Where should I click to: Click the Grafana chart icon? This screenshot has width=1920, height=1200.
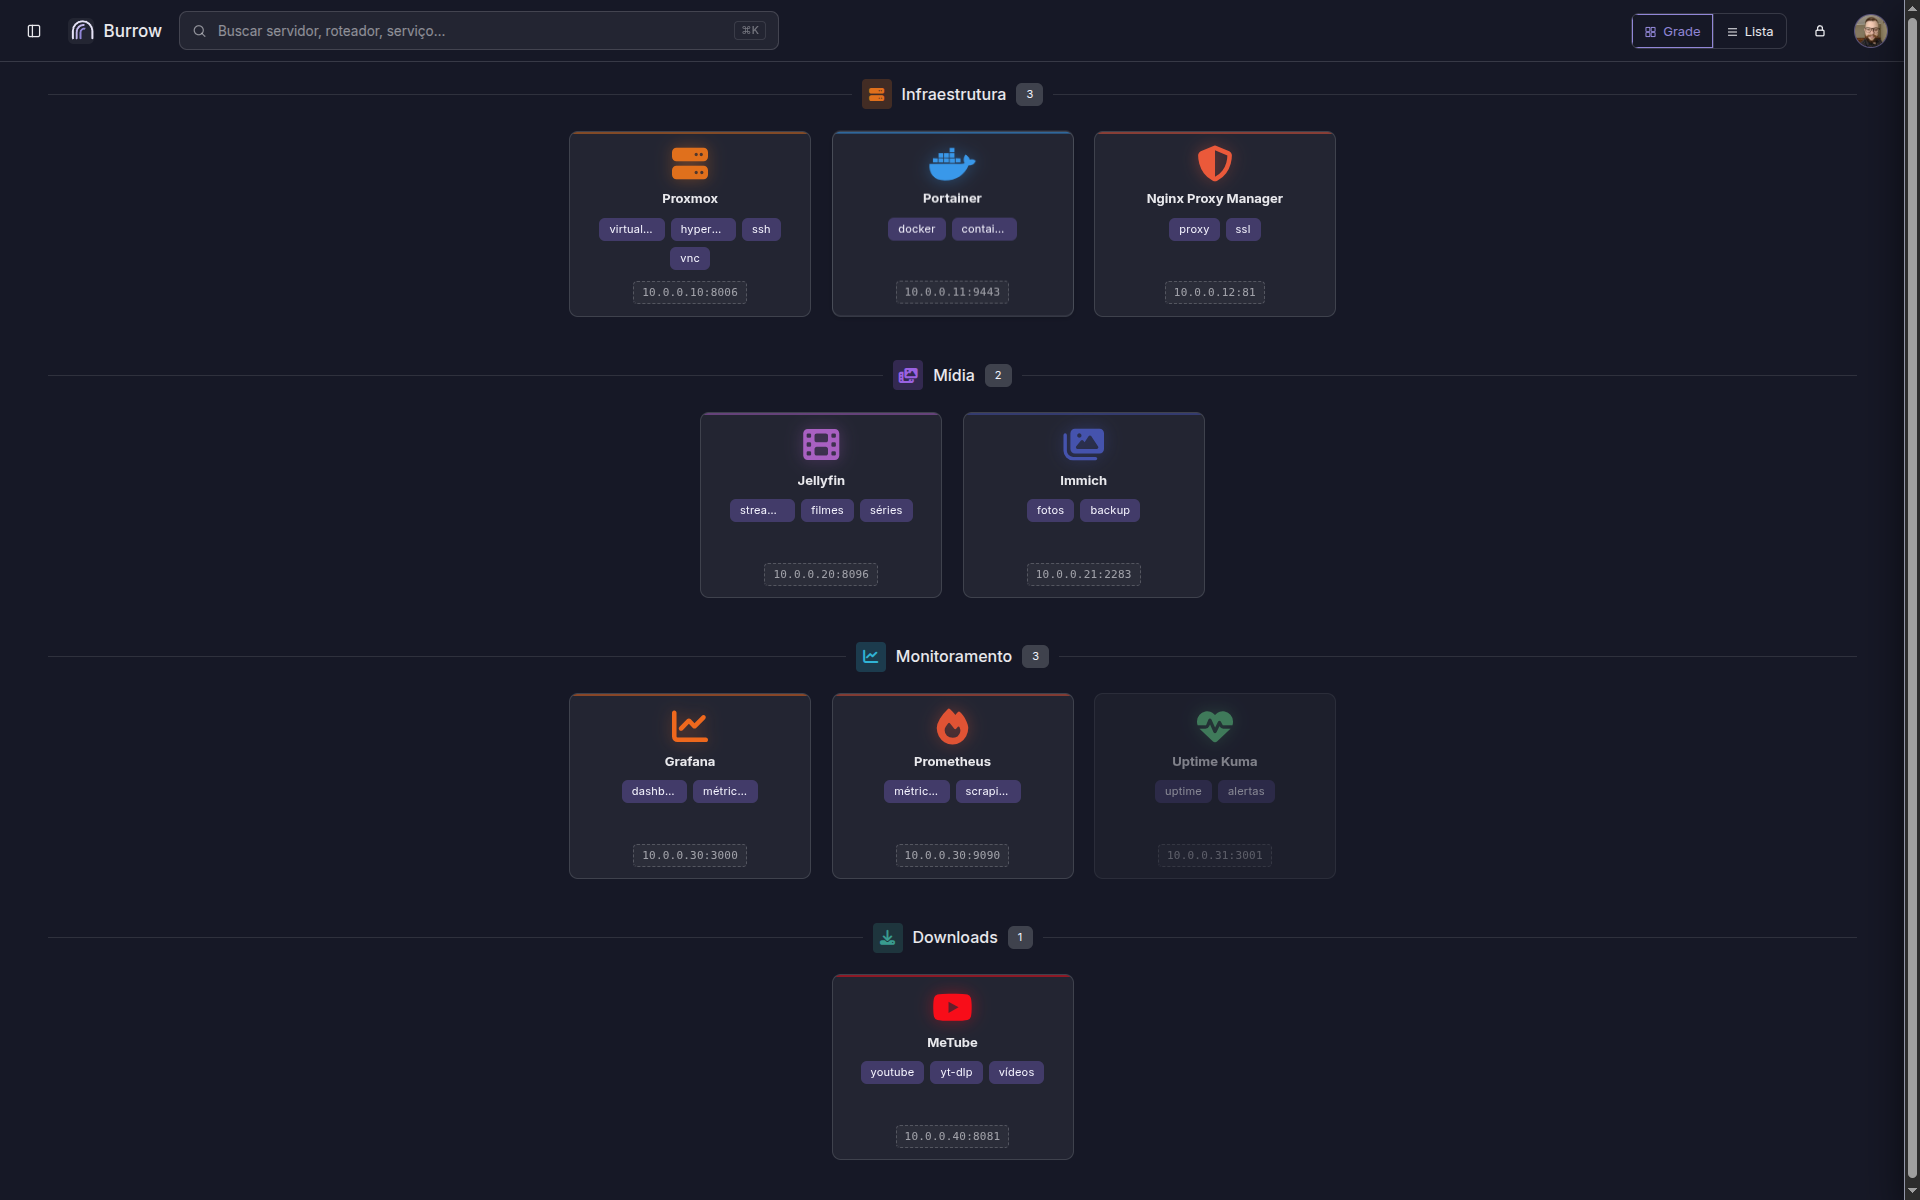click(690, 726)
